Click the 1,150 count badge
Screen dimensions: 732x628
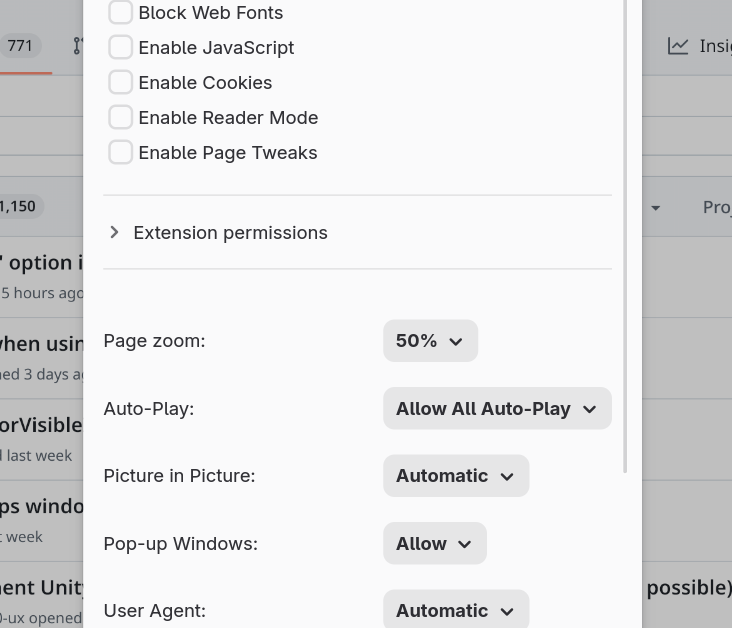(18, 207)
